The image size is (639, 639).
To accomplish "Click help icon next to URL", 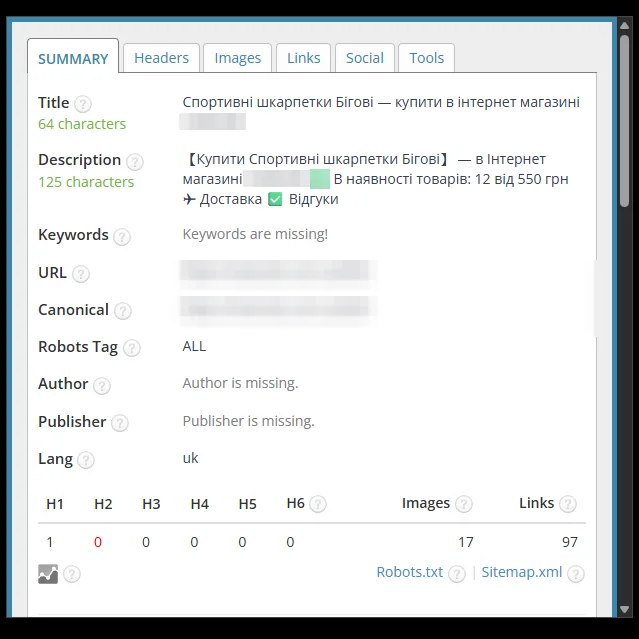I will pyautogui.click(x=81, y=274).
